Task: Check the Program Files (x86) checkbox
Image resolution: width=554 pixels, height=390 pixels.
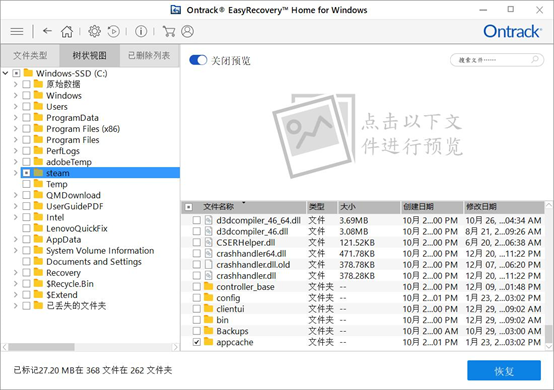Action: [26, 129]
